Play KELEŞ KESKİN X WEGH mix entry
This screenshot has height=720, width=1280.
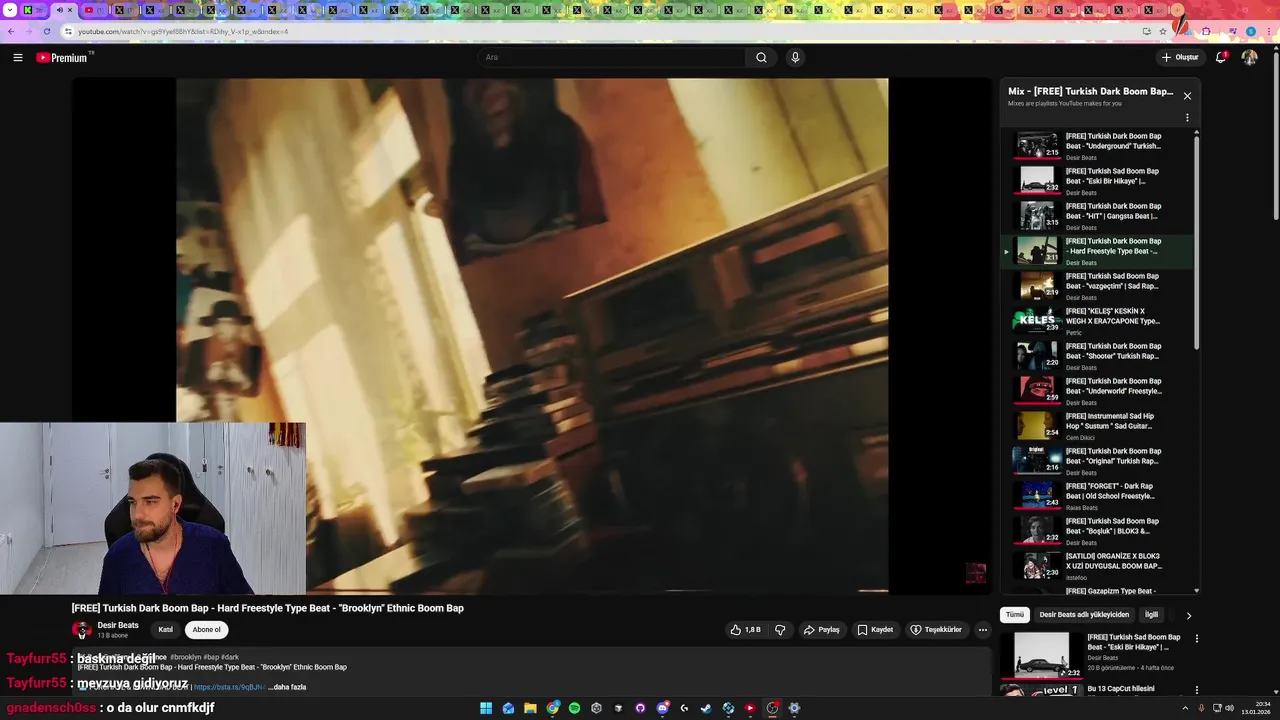click(x=1097, y=320)
